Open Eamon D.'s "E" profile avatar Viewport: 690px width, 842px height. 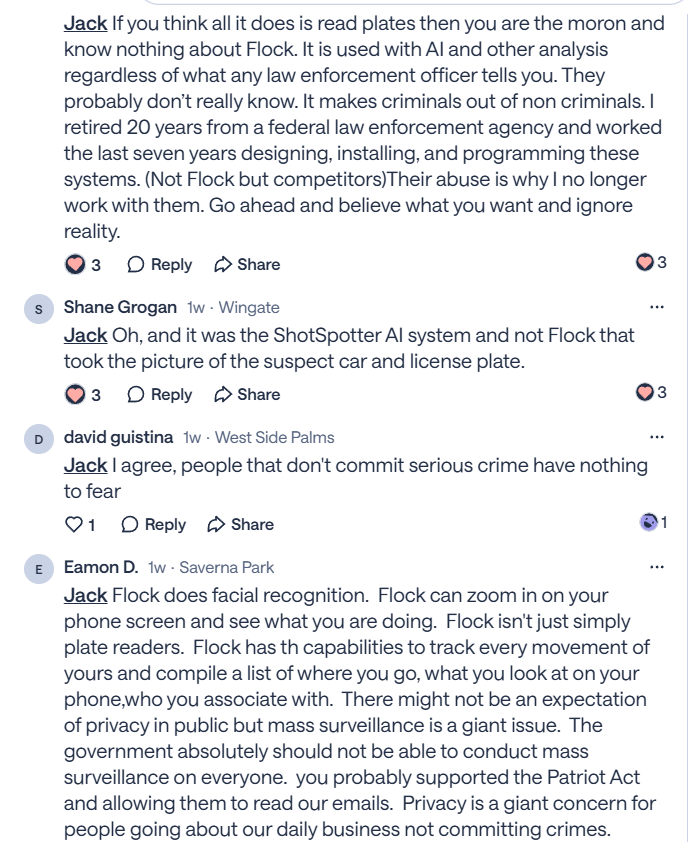click(38, 568)
